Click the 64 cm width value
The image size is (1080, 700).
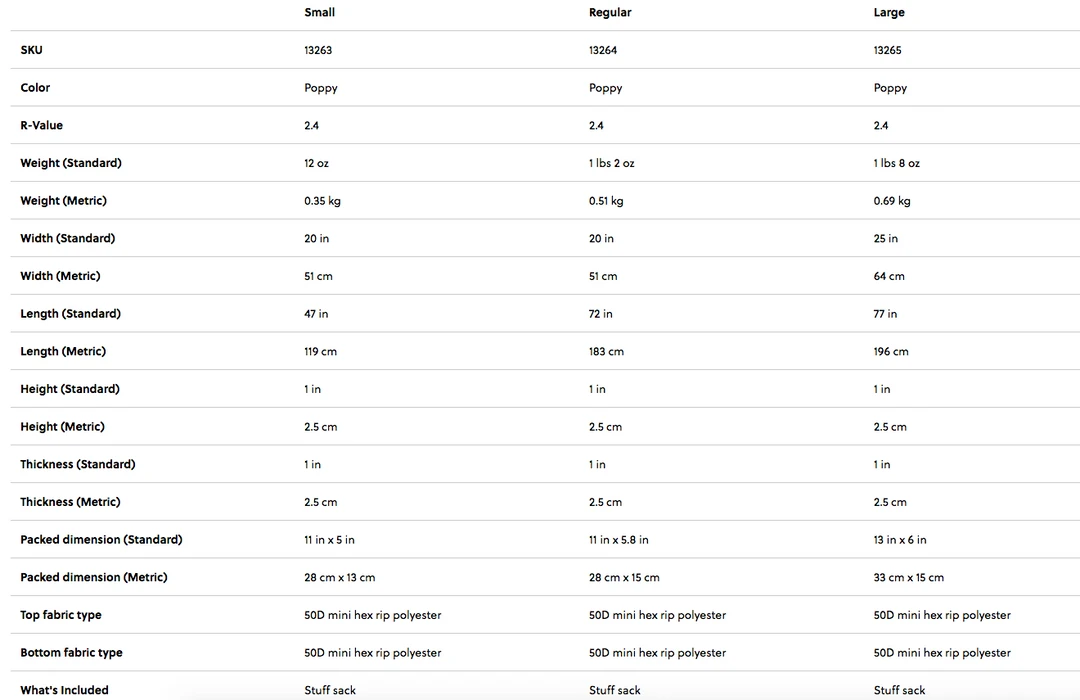click(889, 276)
